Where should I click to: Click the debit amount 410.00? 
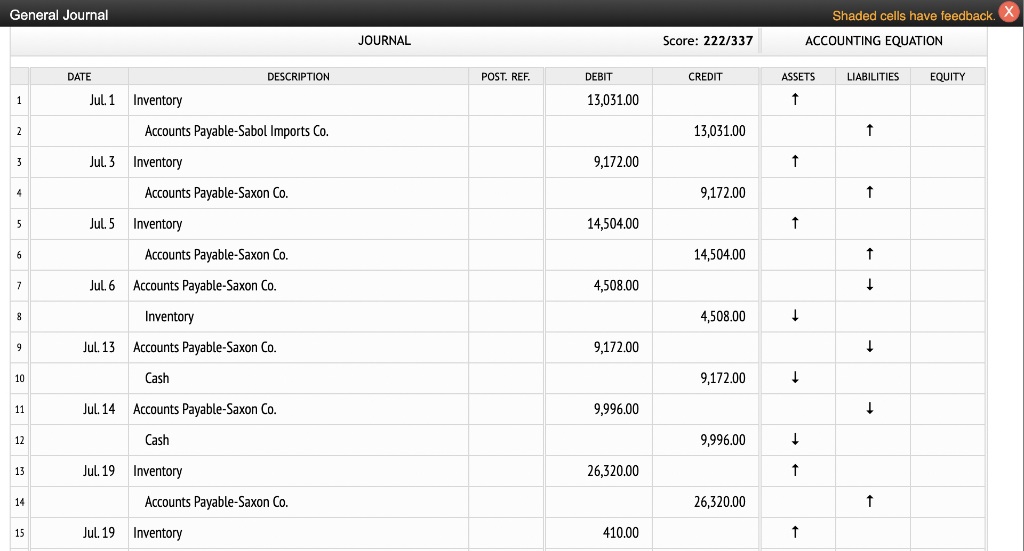pyautogui.click(x=620, y=532)
